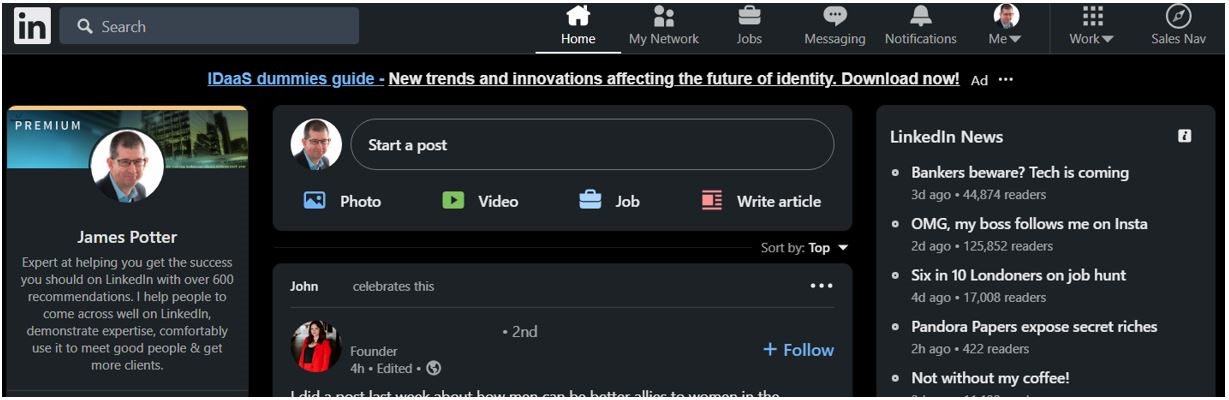This screenshot has height=400, width=1229.
Task: Read 'Not without my coffee!' news
Action: click(x=990, y=378)
